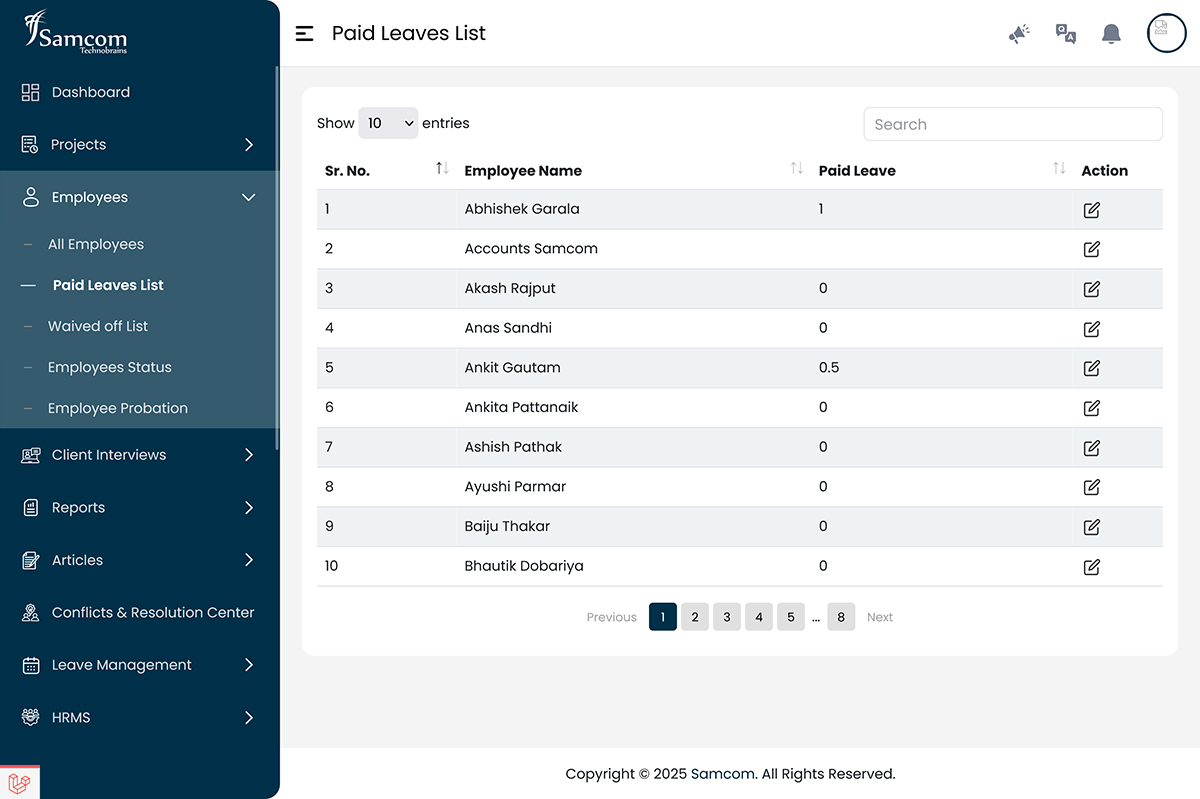Image resolution: width=1200 pixels, height=799 pixels.
Task: Edit paid leave for Abhishek Garala
Action: coord(1092,210)
